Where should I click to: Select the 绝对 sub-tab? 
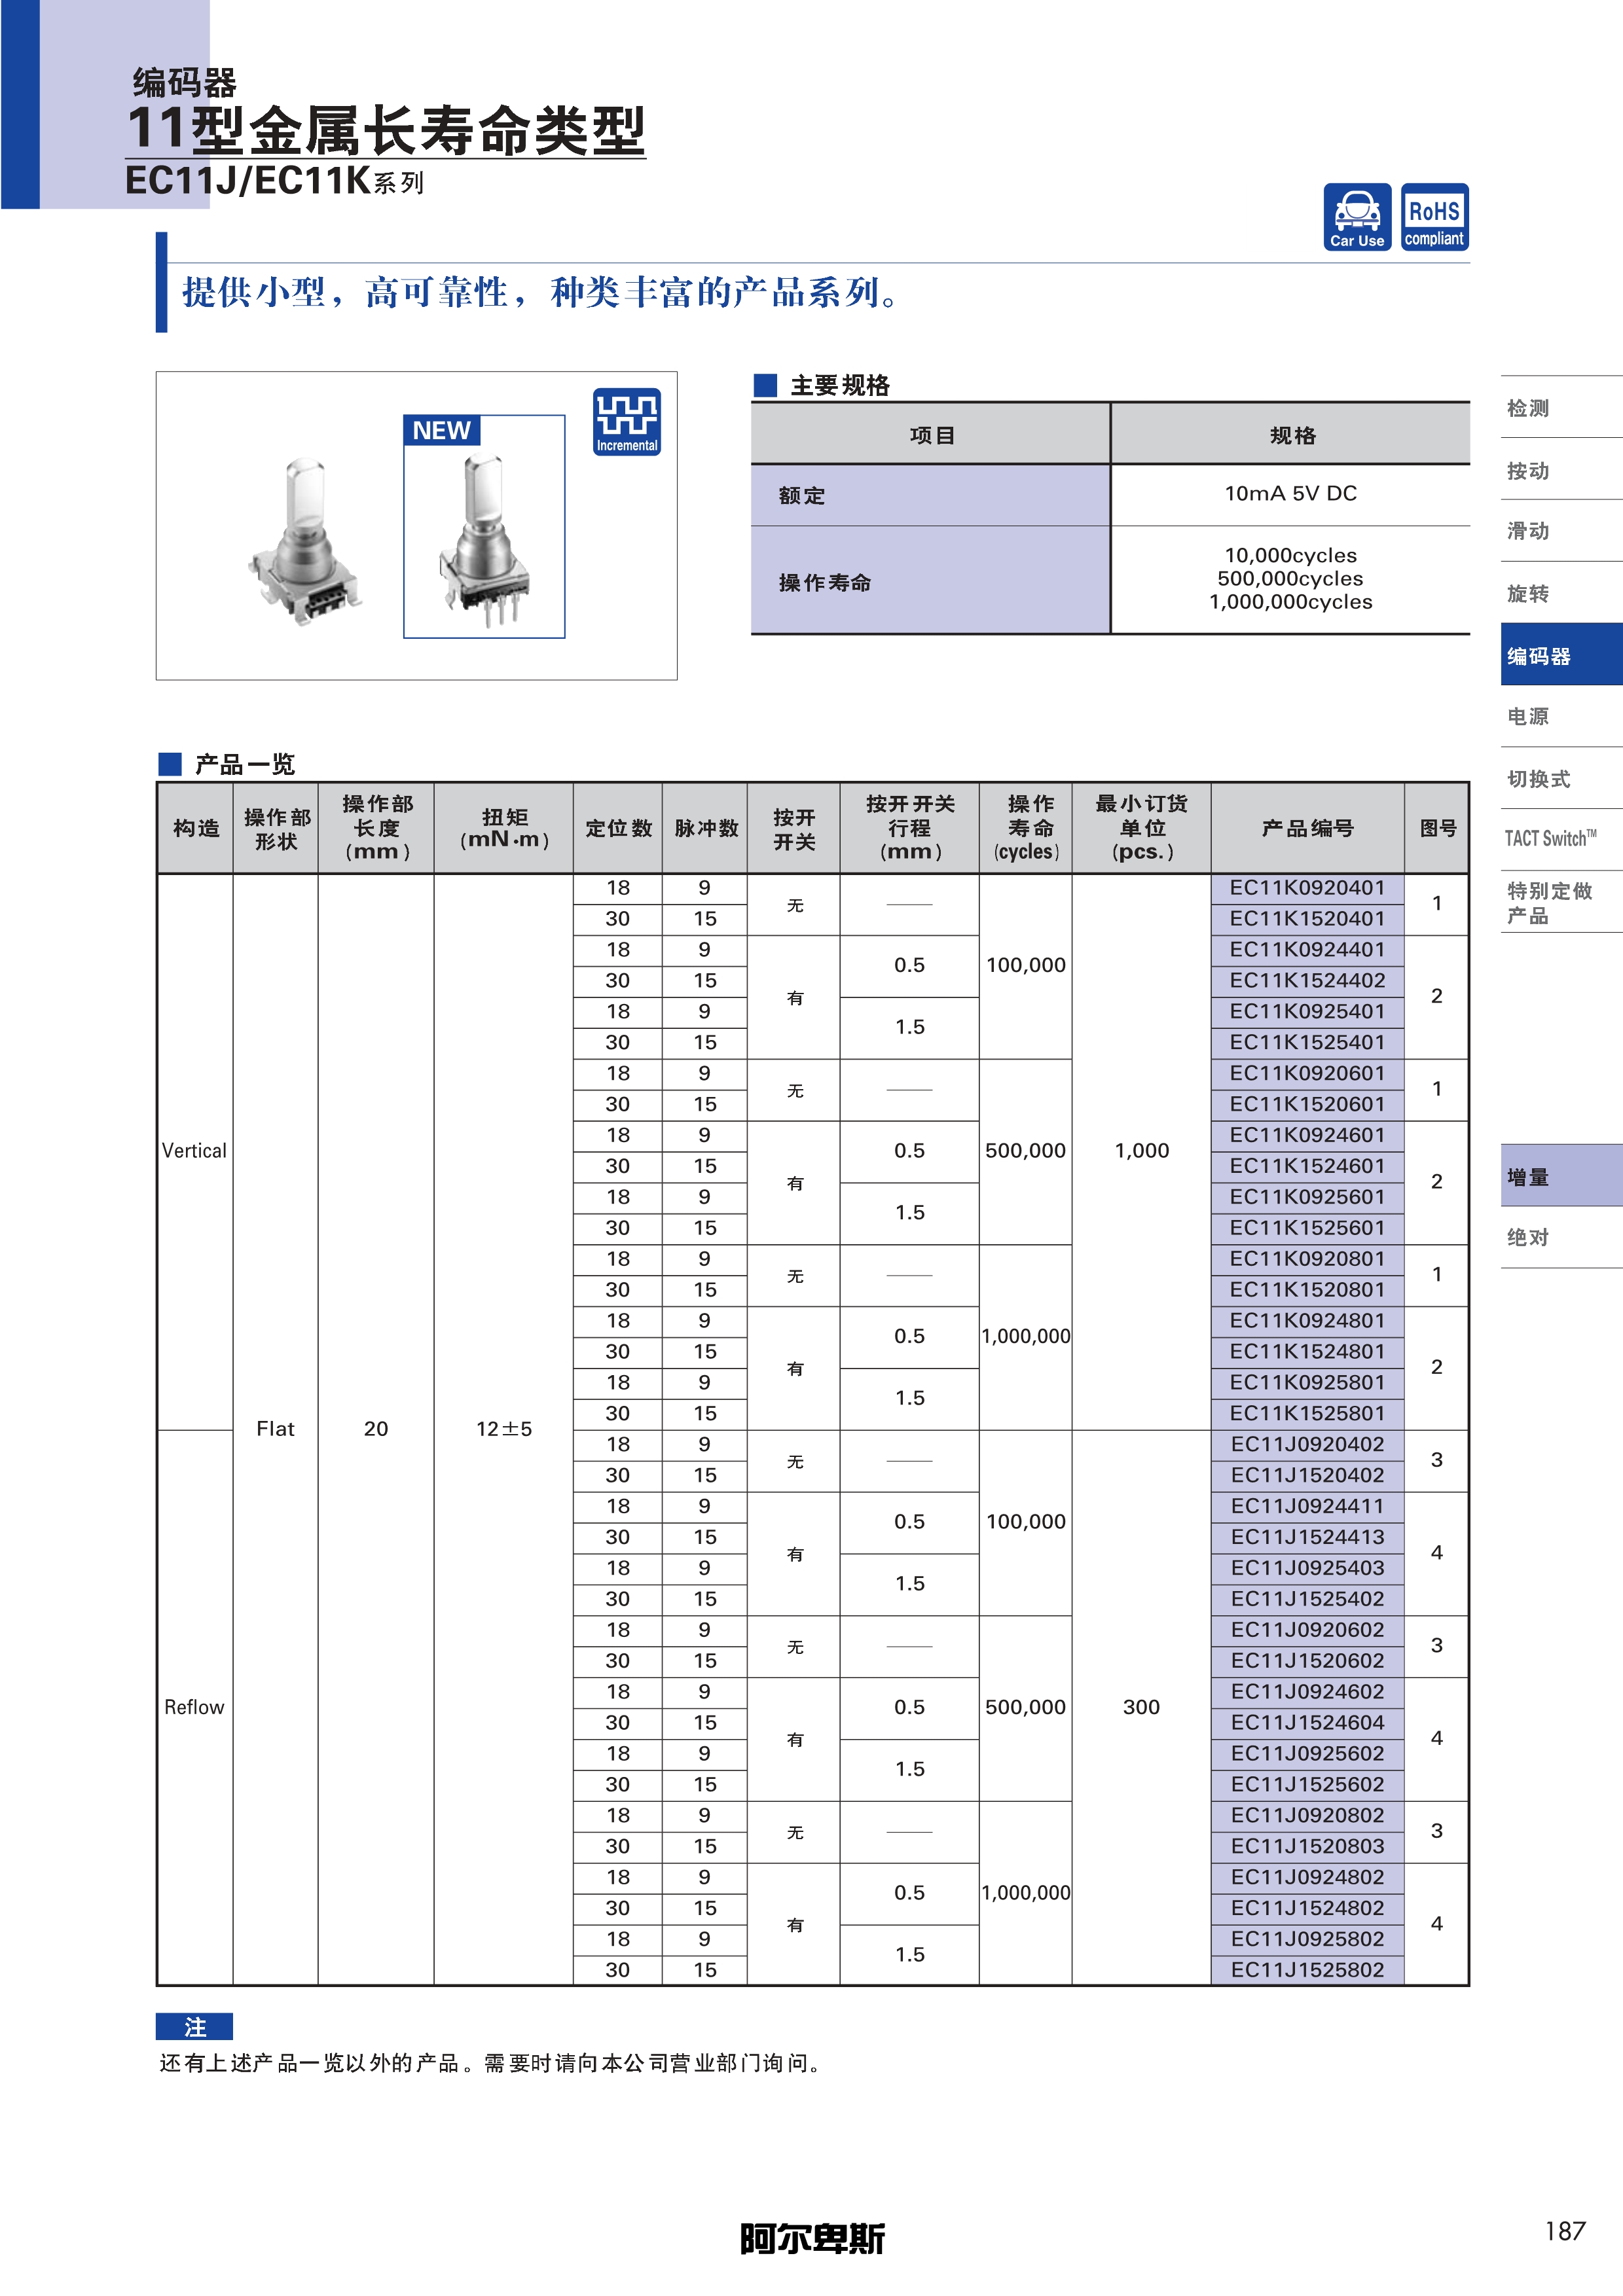1528,1238
